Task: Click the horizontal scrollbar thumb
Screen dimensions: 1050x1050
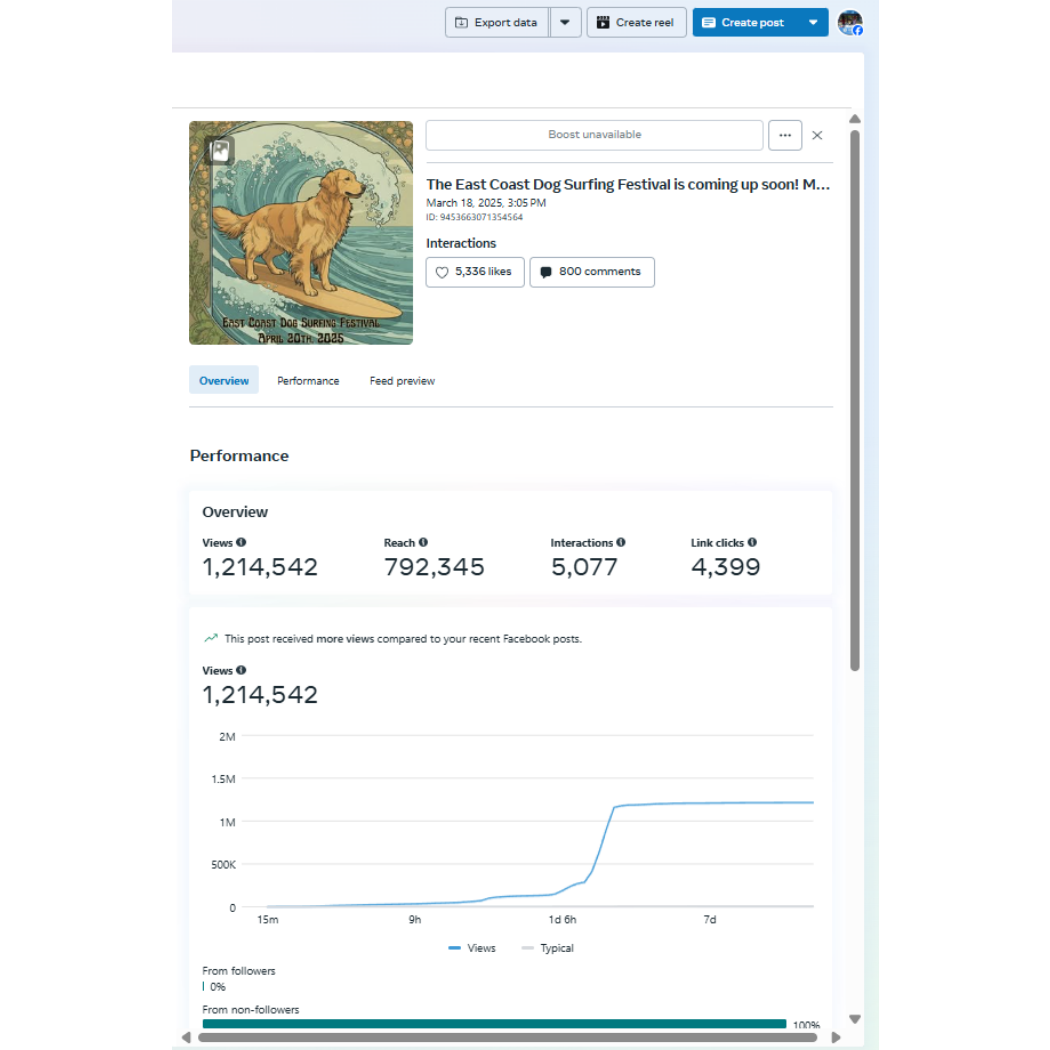Action: [508, 1037]
